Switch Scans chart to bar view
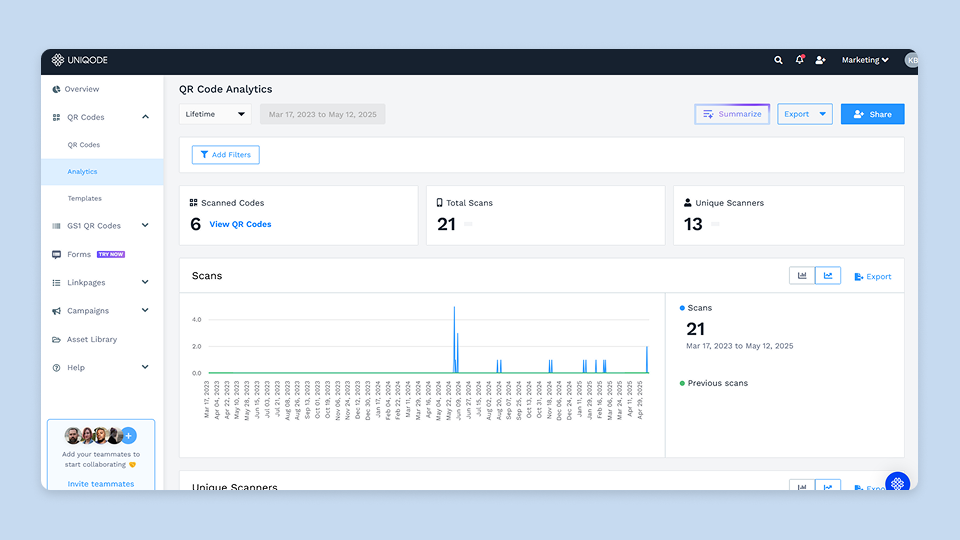Image resolution: width=960 pixels, height=540 pixels. pyautogui.click(x=802, y=276)
